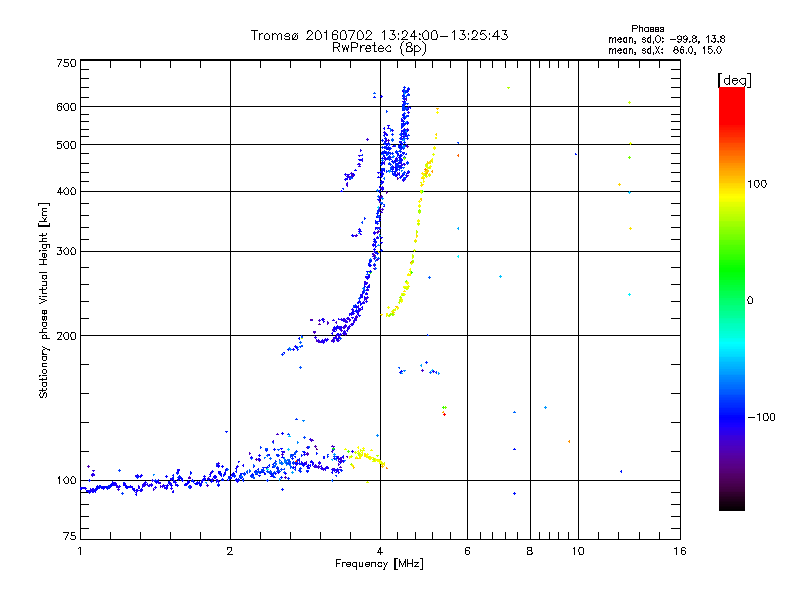Select the 'RwPretec (8p)' subtitle text
Viewport: 800px width, 600px height.
379,48
